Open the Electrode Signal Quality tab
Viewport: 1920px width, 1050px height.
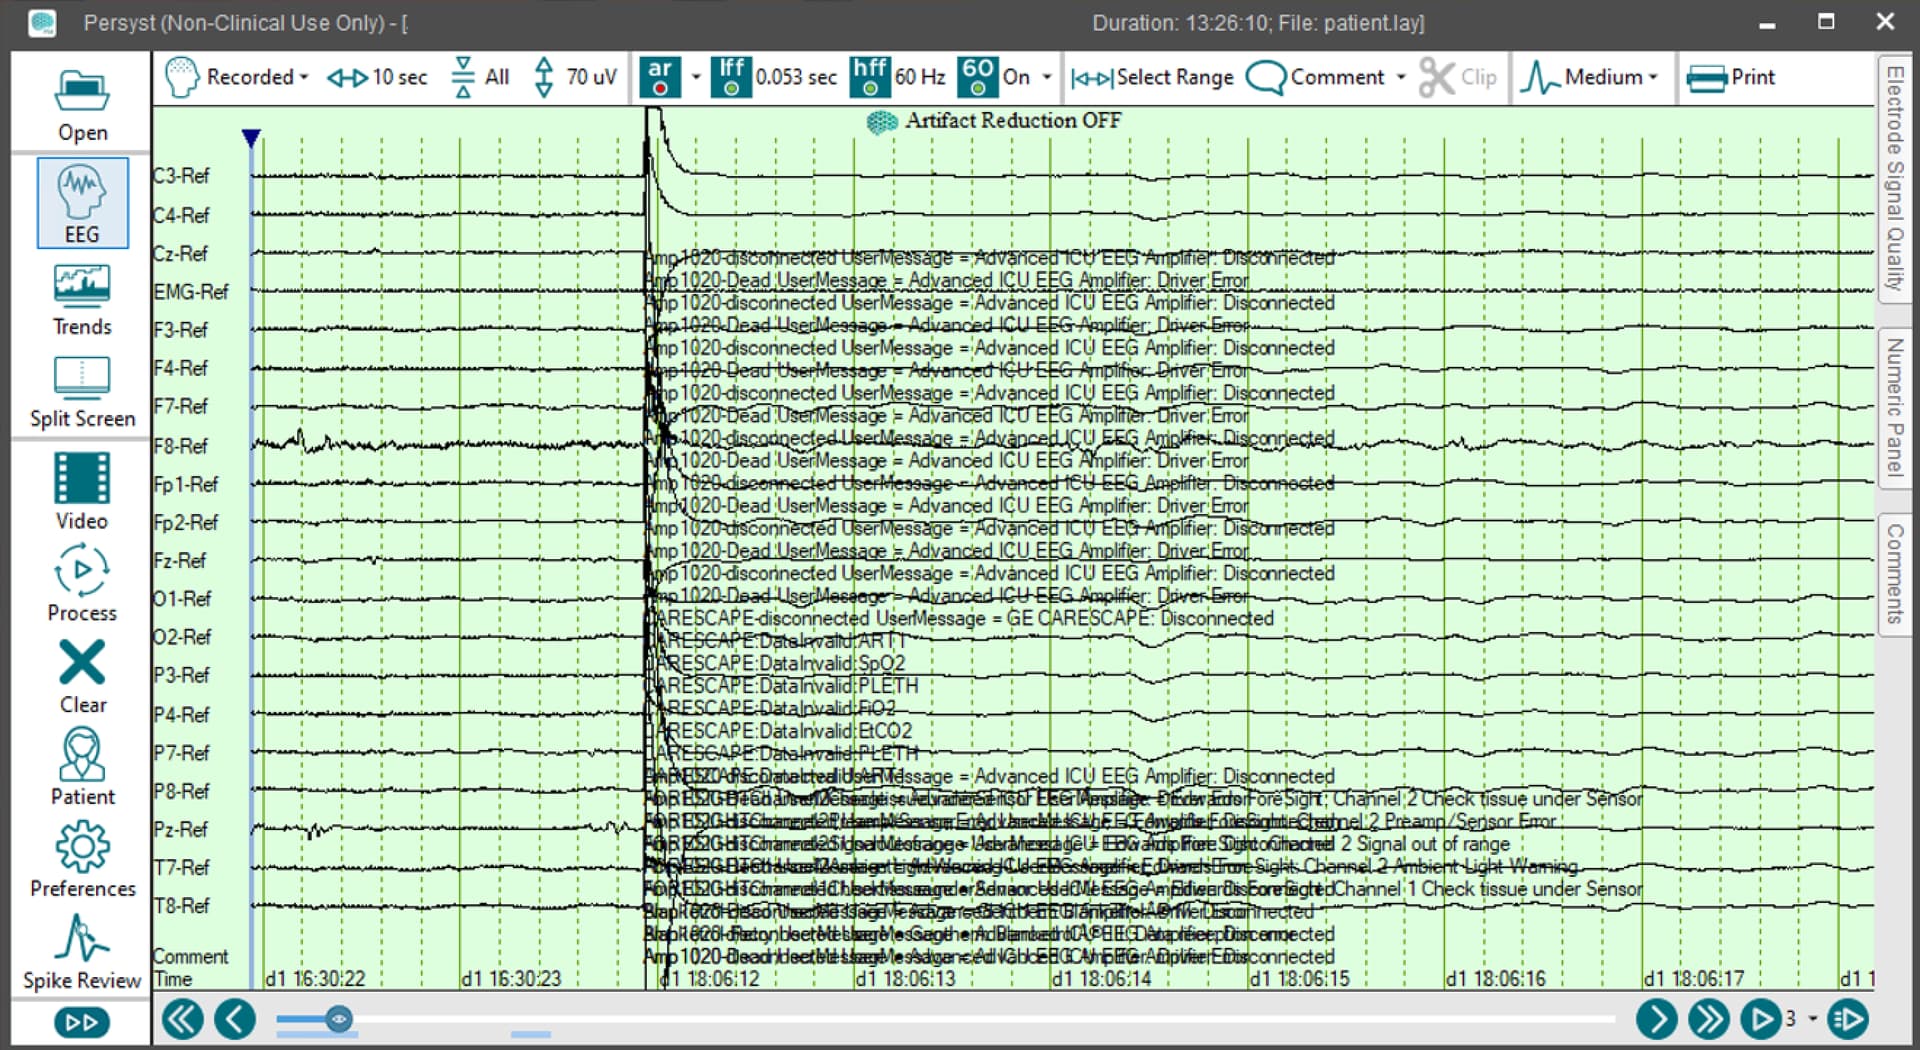click(1895, 178)
